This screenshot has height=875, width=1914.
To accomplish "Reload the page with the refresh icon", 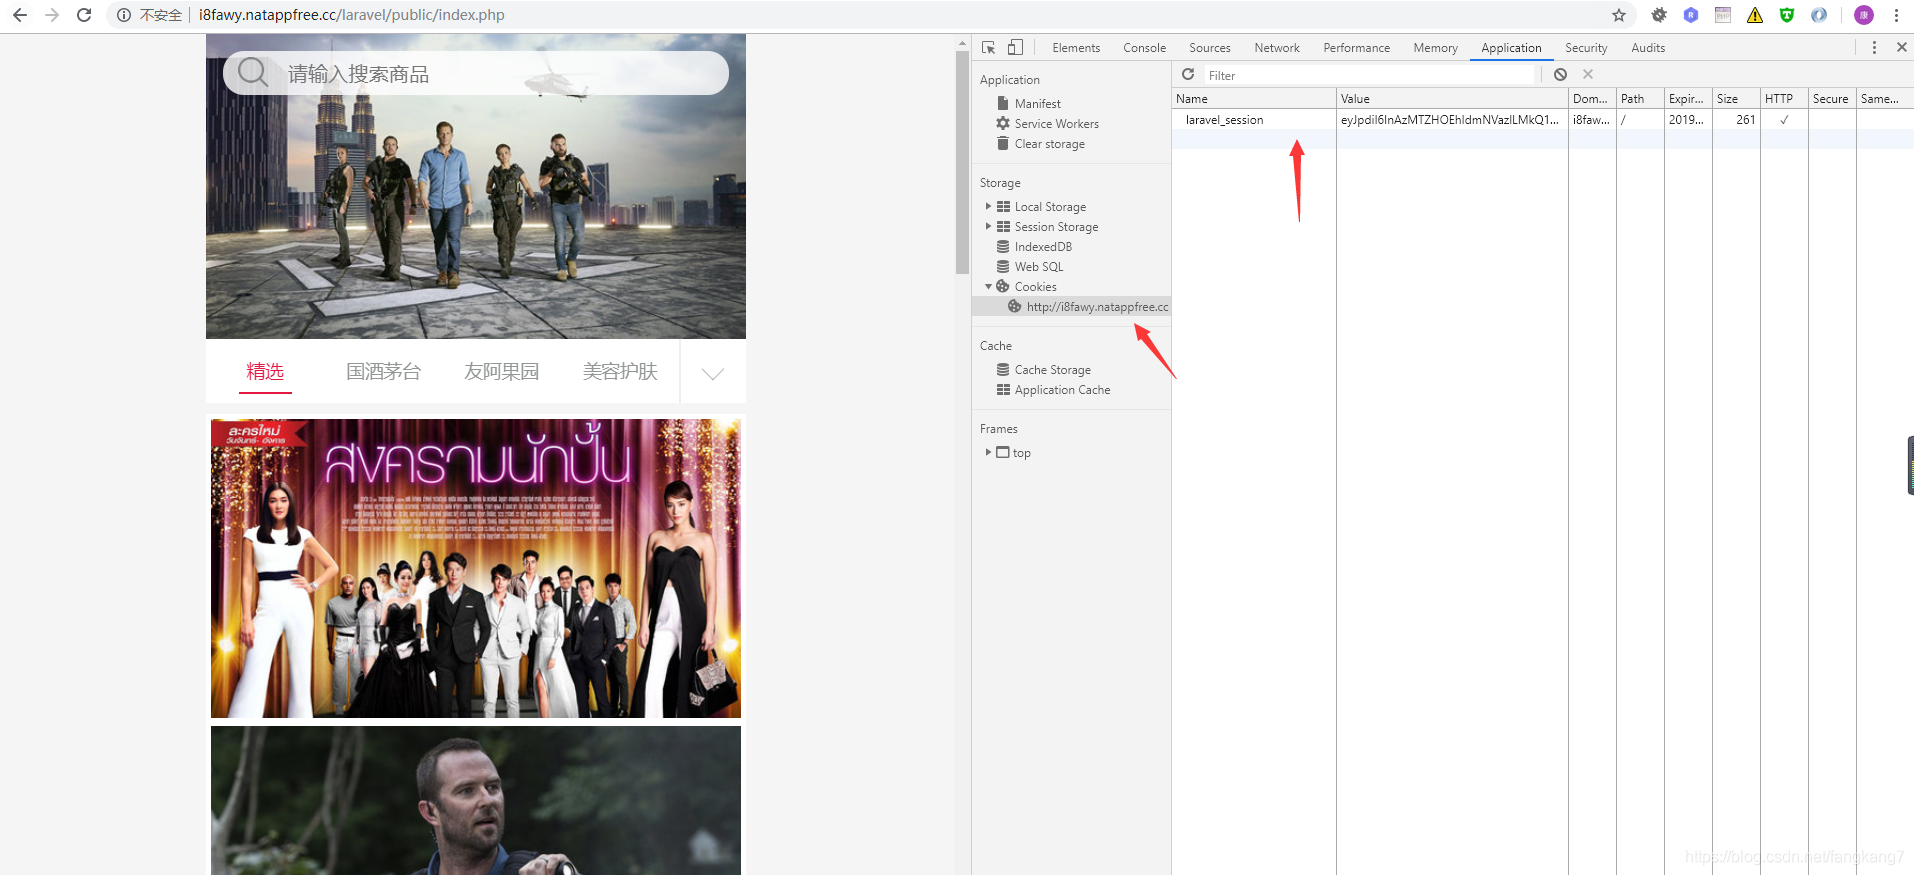I will (x=84, y=15).
